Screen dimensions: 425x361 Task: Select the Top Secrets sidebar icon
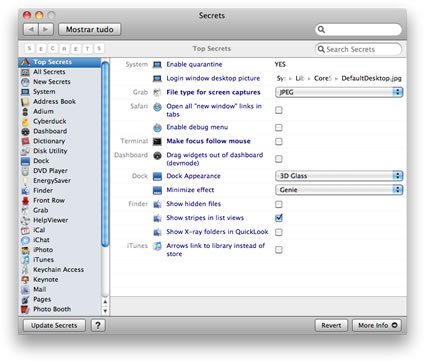[x=26, y=62]
